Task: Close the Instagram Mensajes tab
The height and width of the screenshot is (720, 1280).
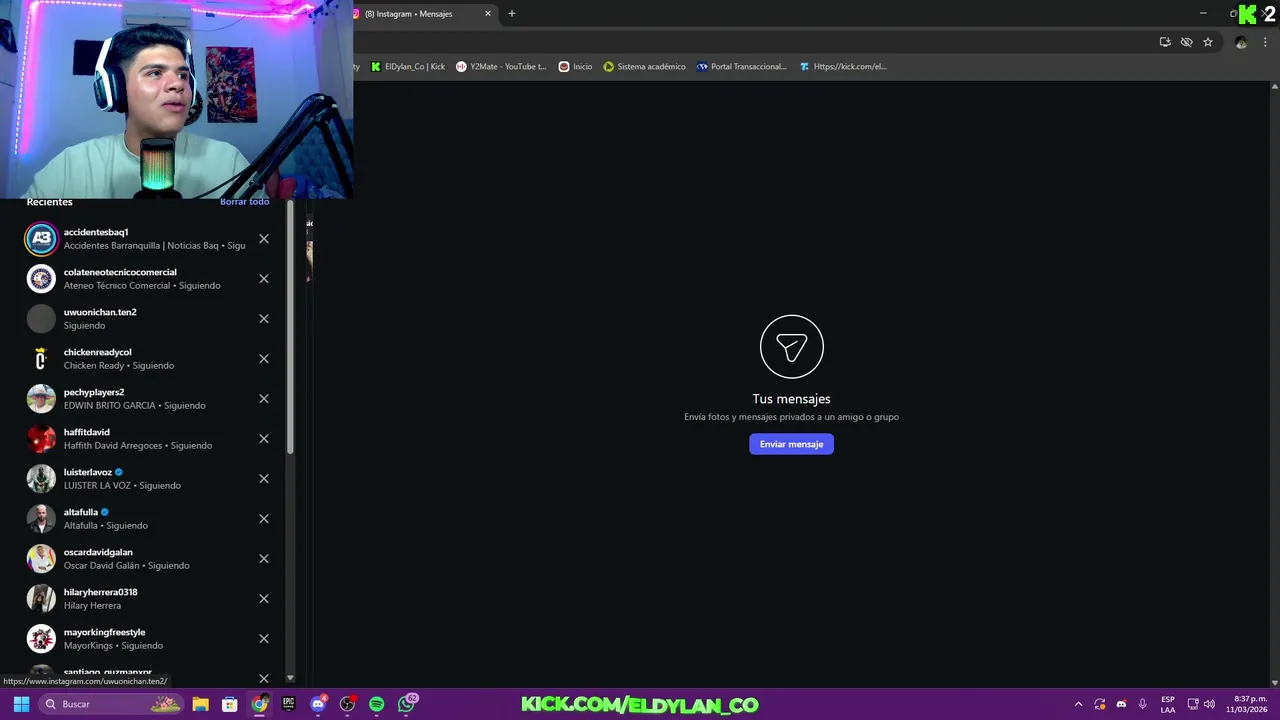Action: pos(488,14)
